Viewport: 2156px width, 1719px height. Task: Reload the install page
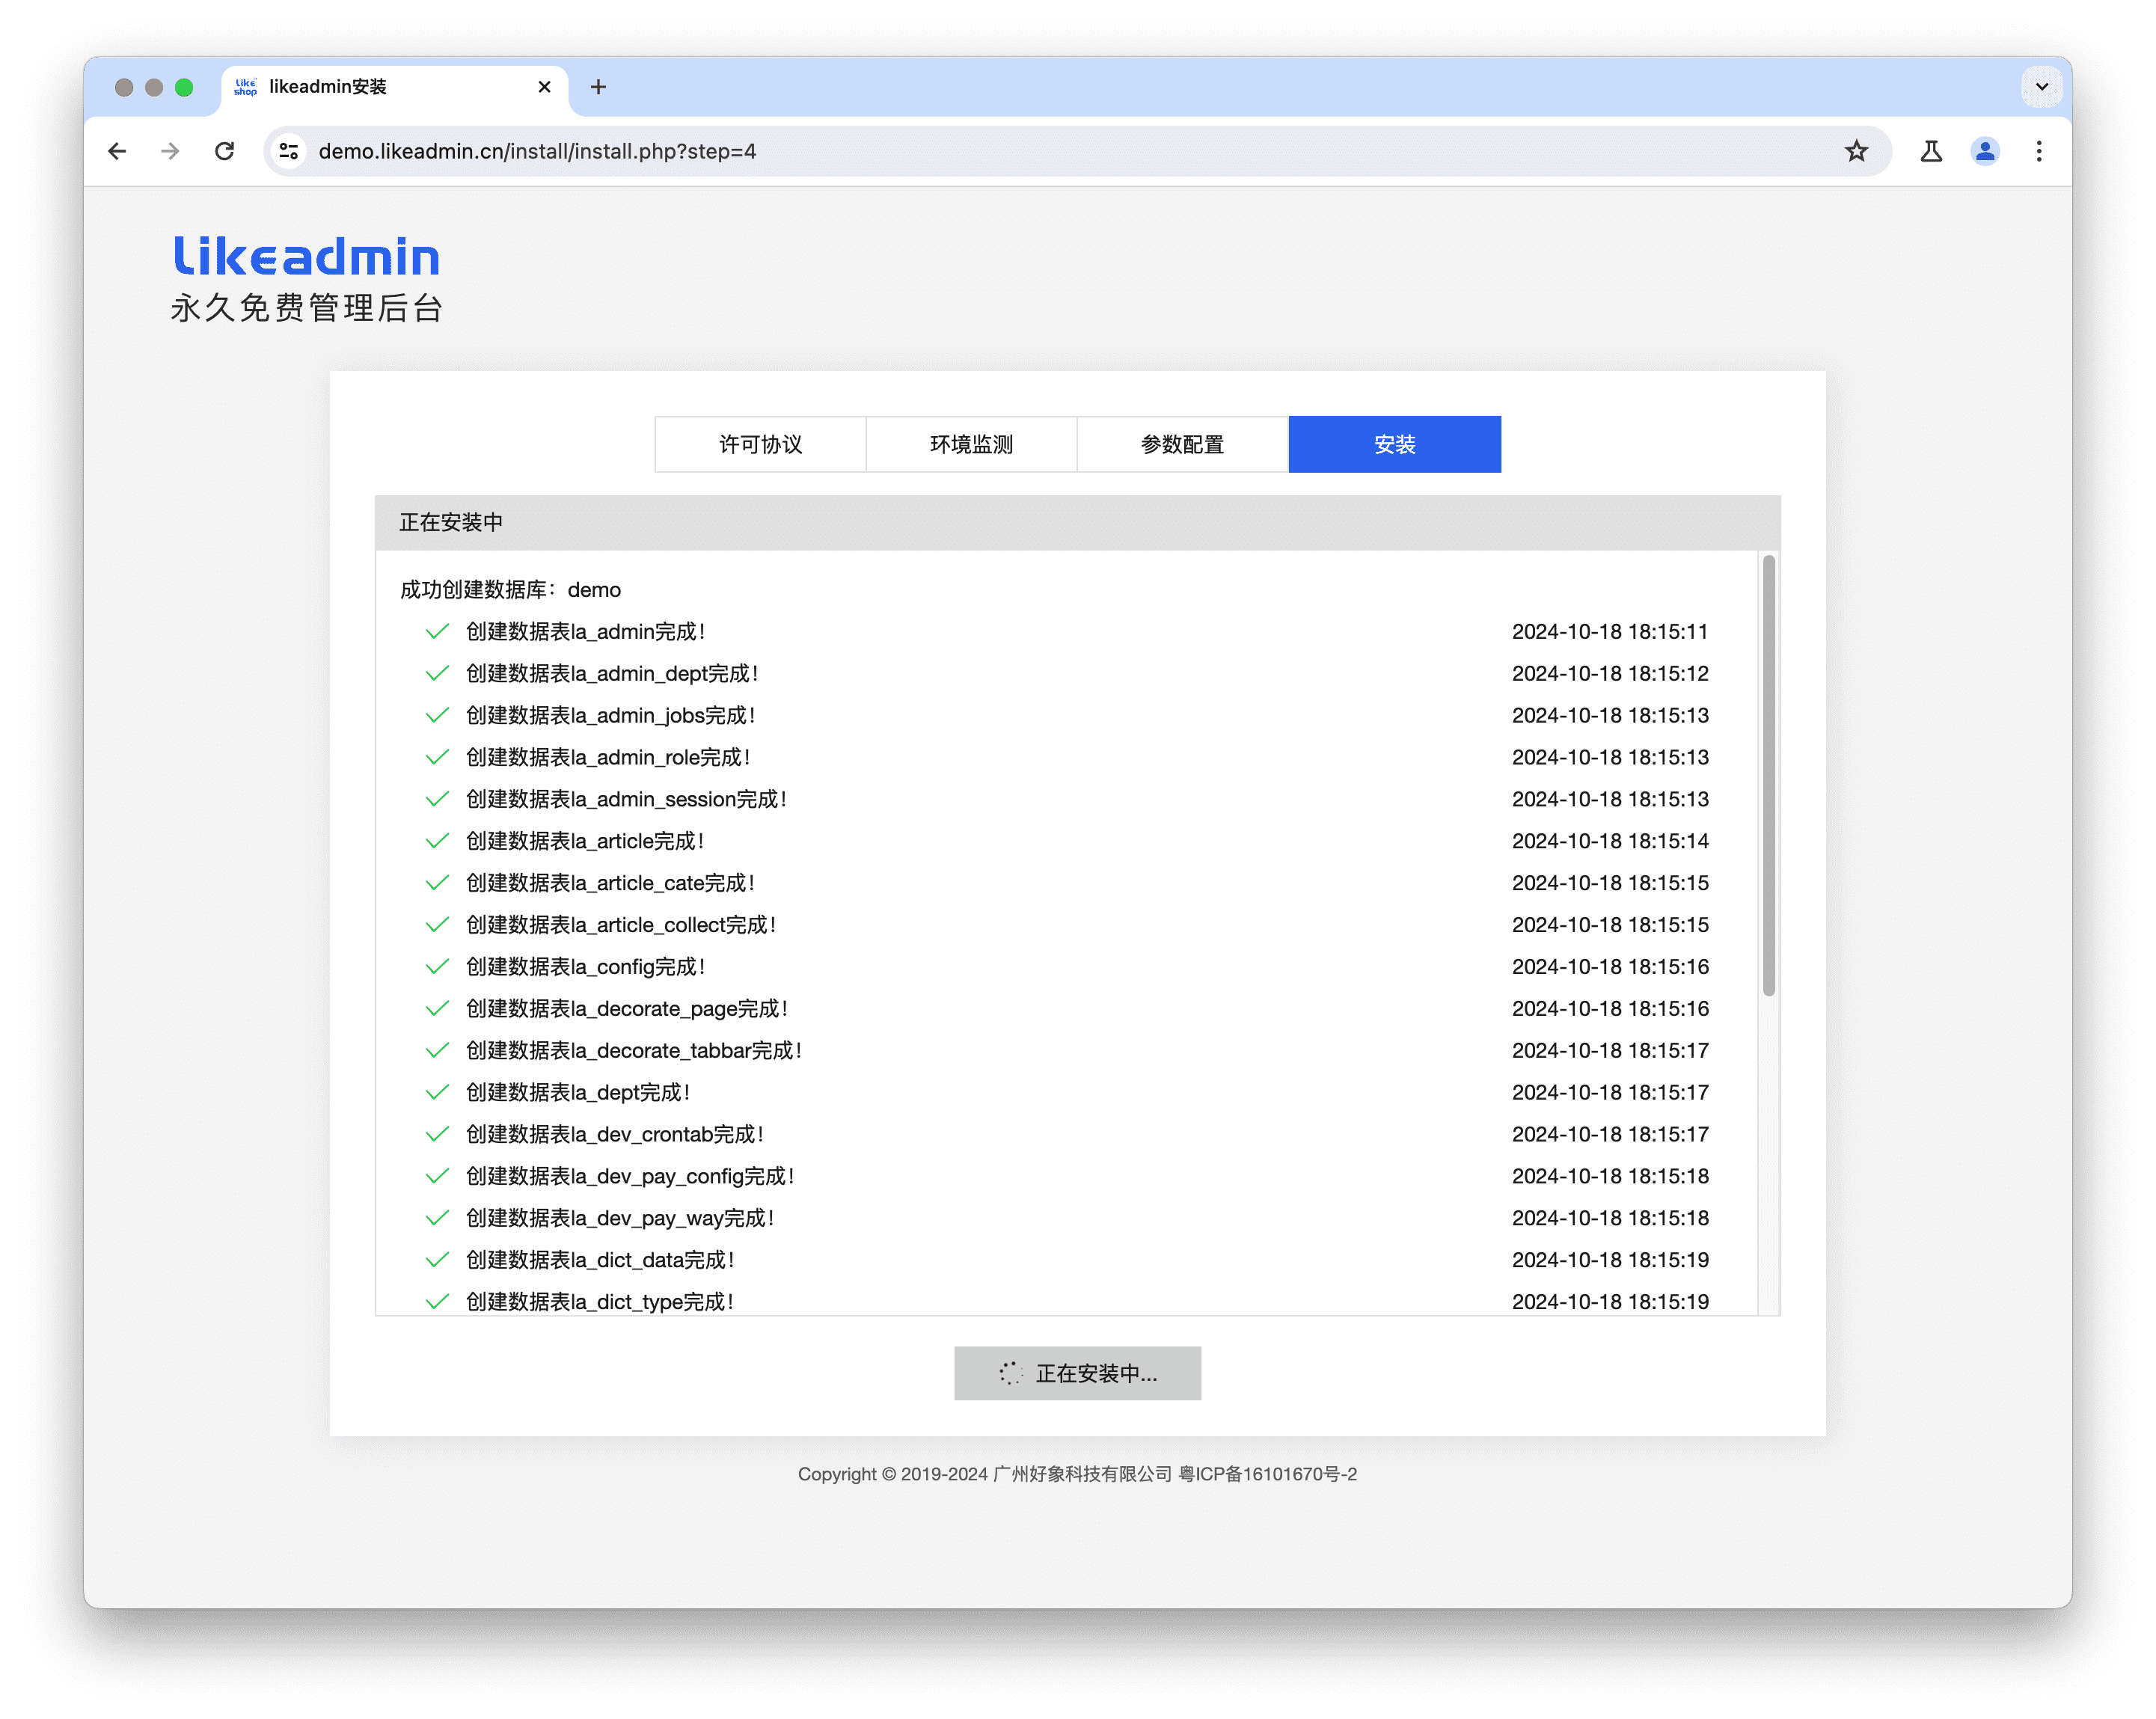click(x=225, y=151)
